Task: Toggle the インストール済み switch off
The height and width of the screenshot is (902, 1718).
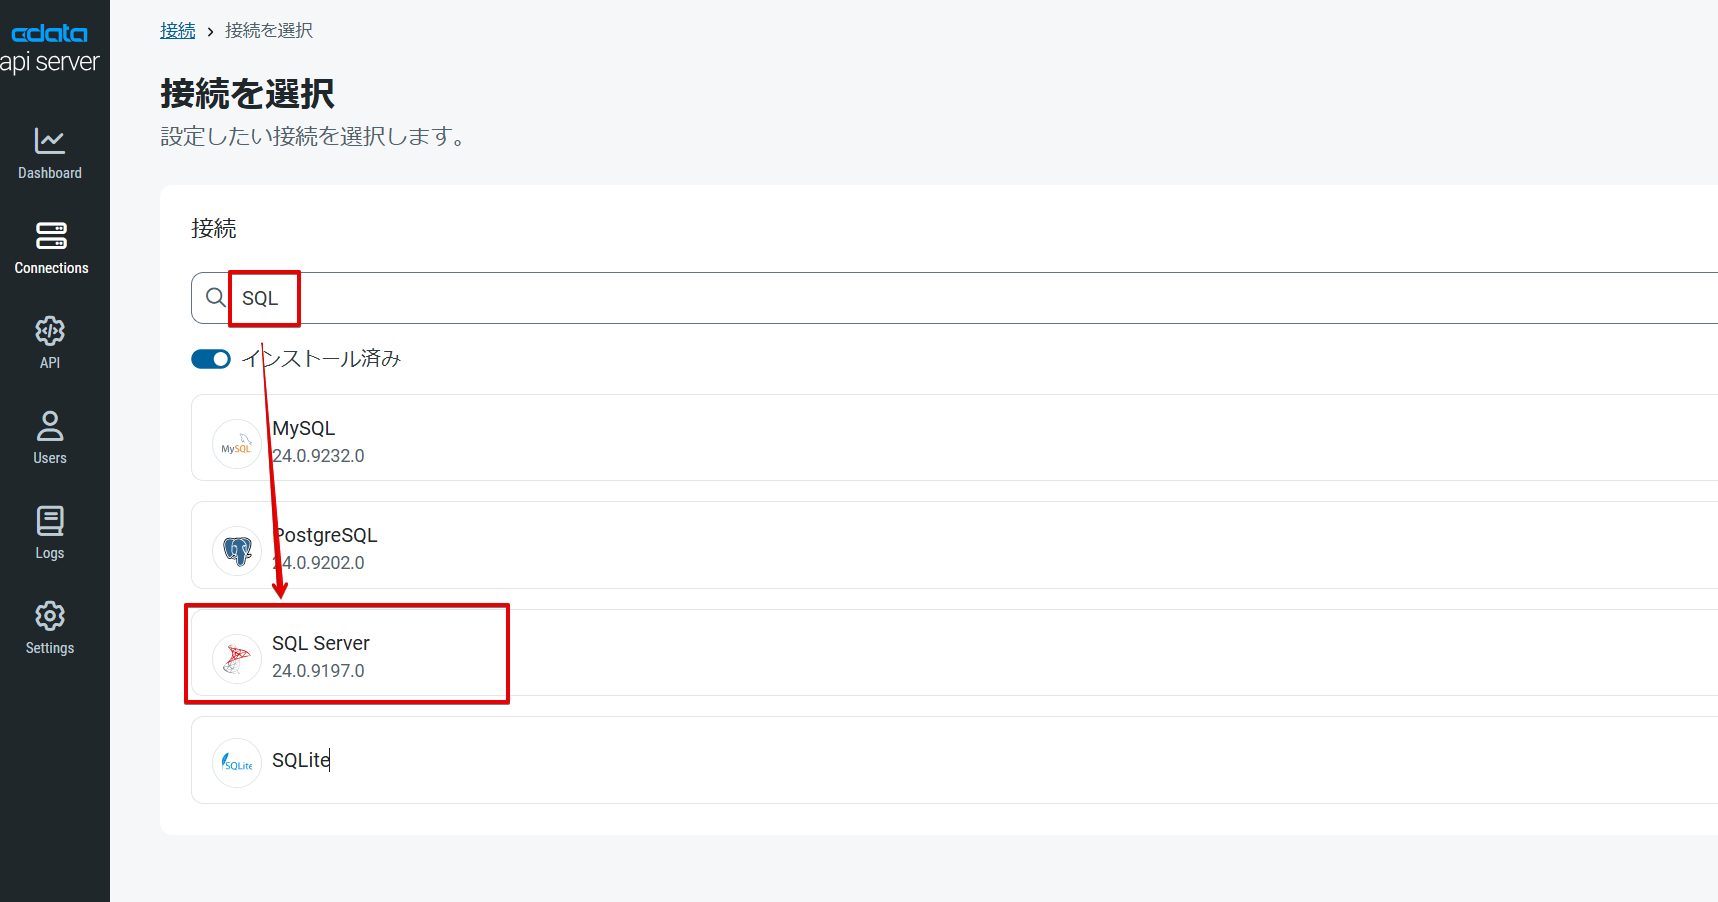Action: [211, 359]
